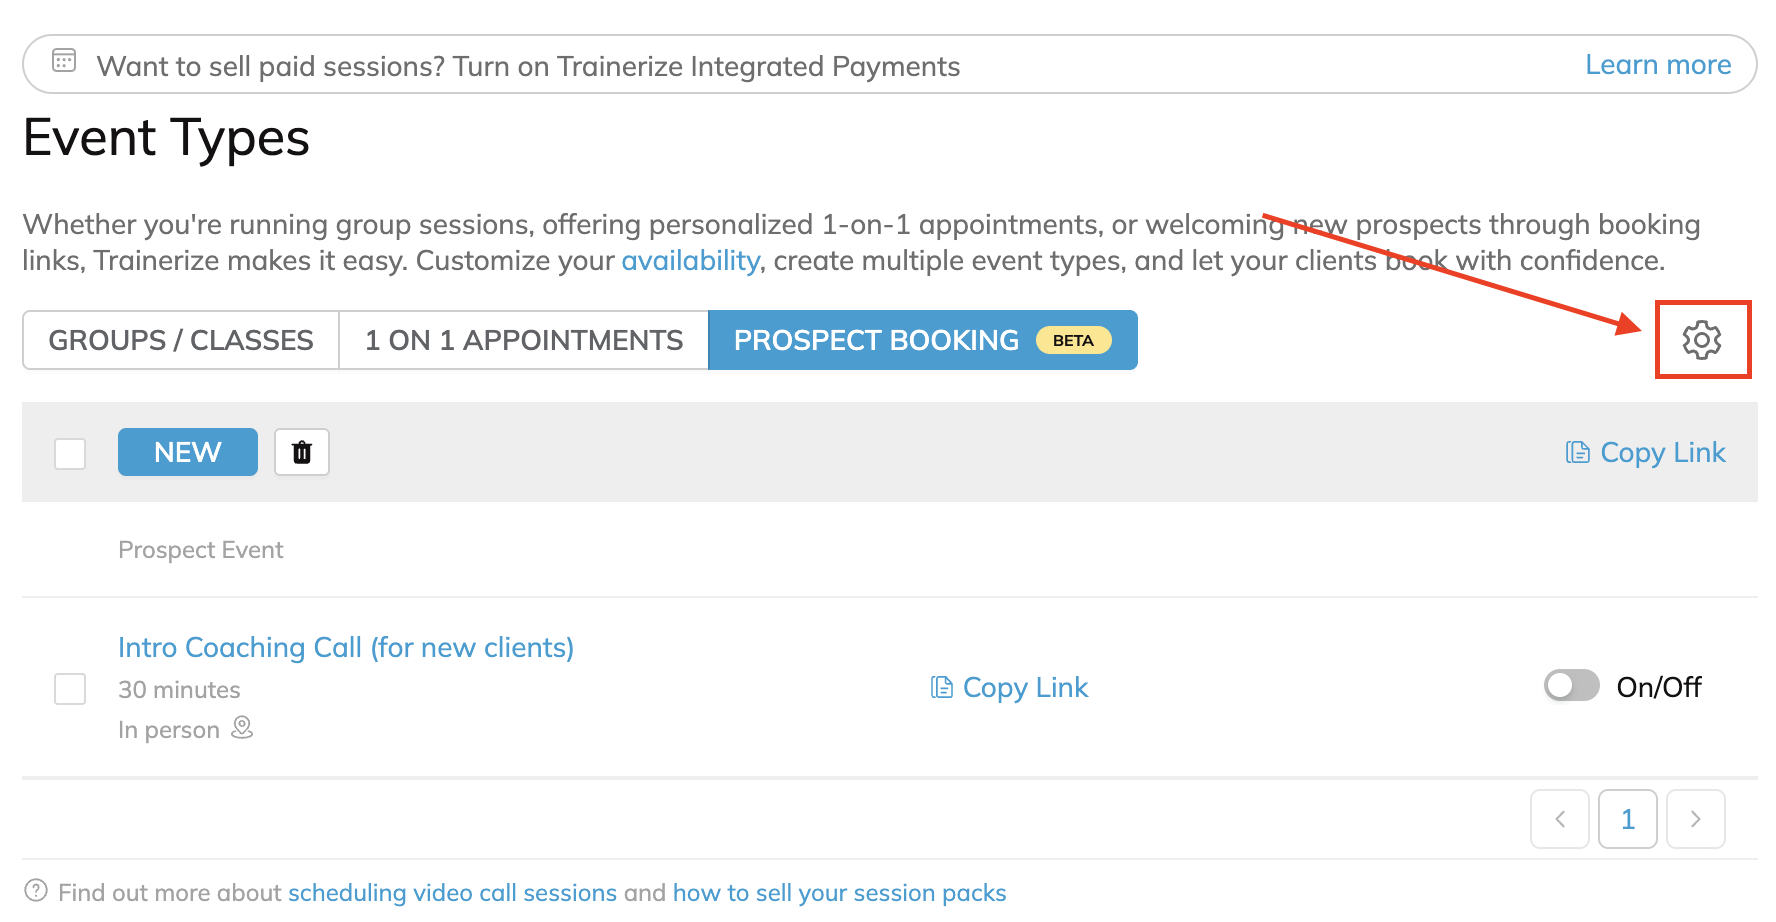Screen dimensions: 1776x922
Task: Select page 1 in pagination
Action: (1627, 819)
